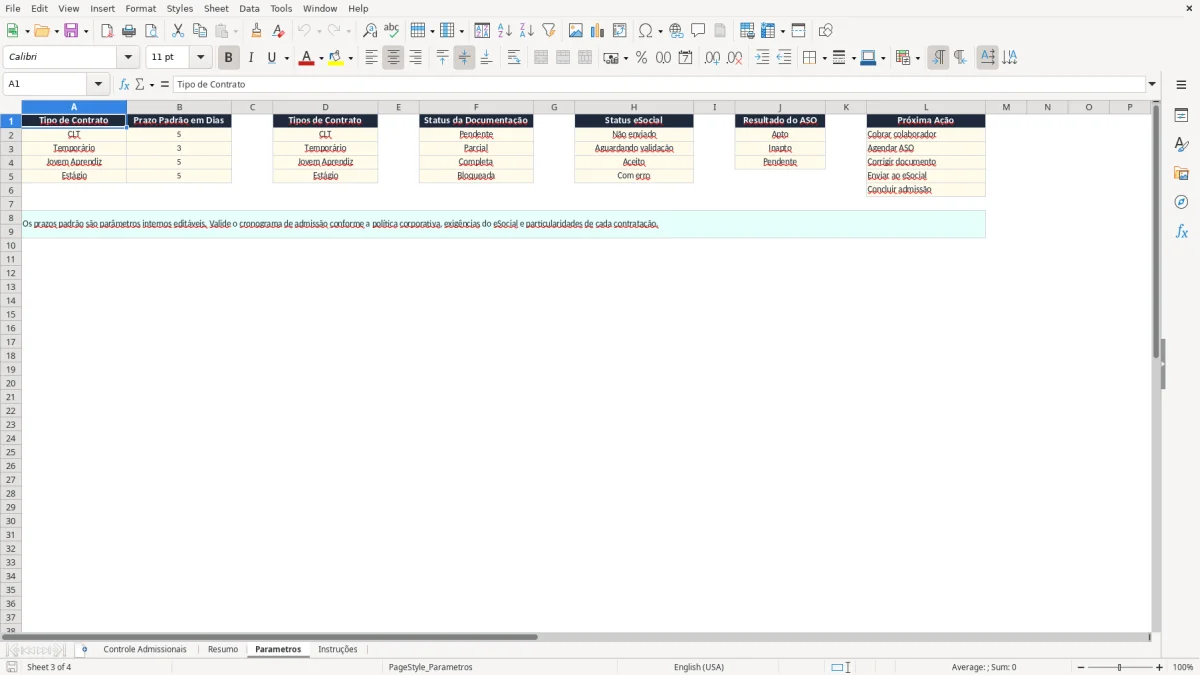Screen dimensions: 1200x675
Task: Click into the formula input line
Action: coord(658,85)
